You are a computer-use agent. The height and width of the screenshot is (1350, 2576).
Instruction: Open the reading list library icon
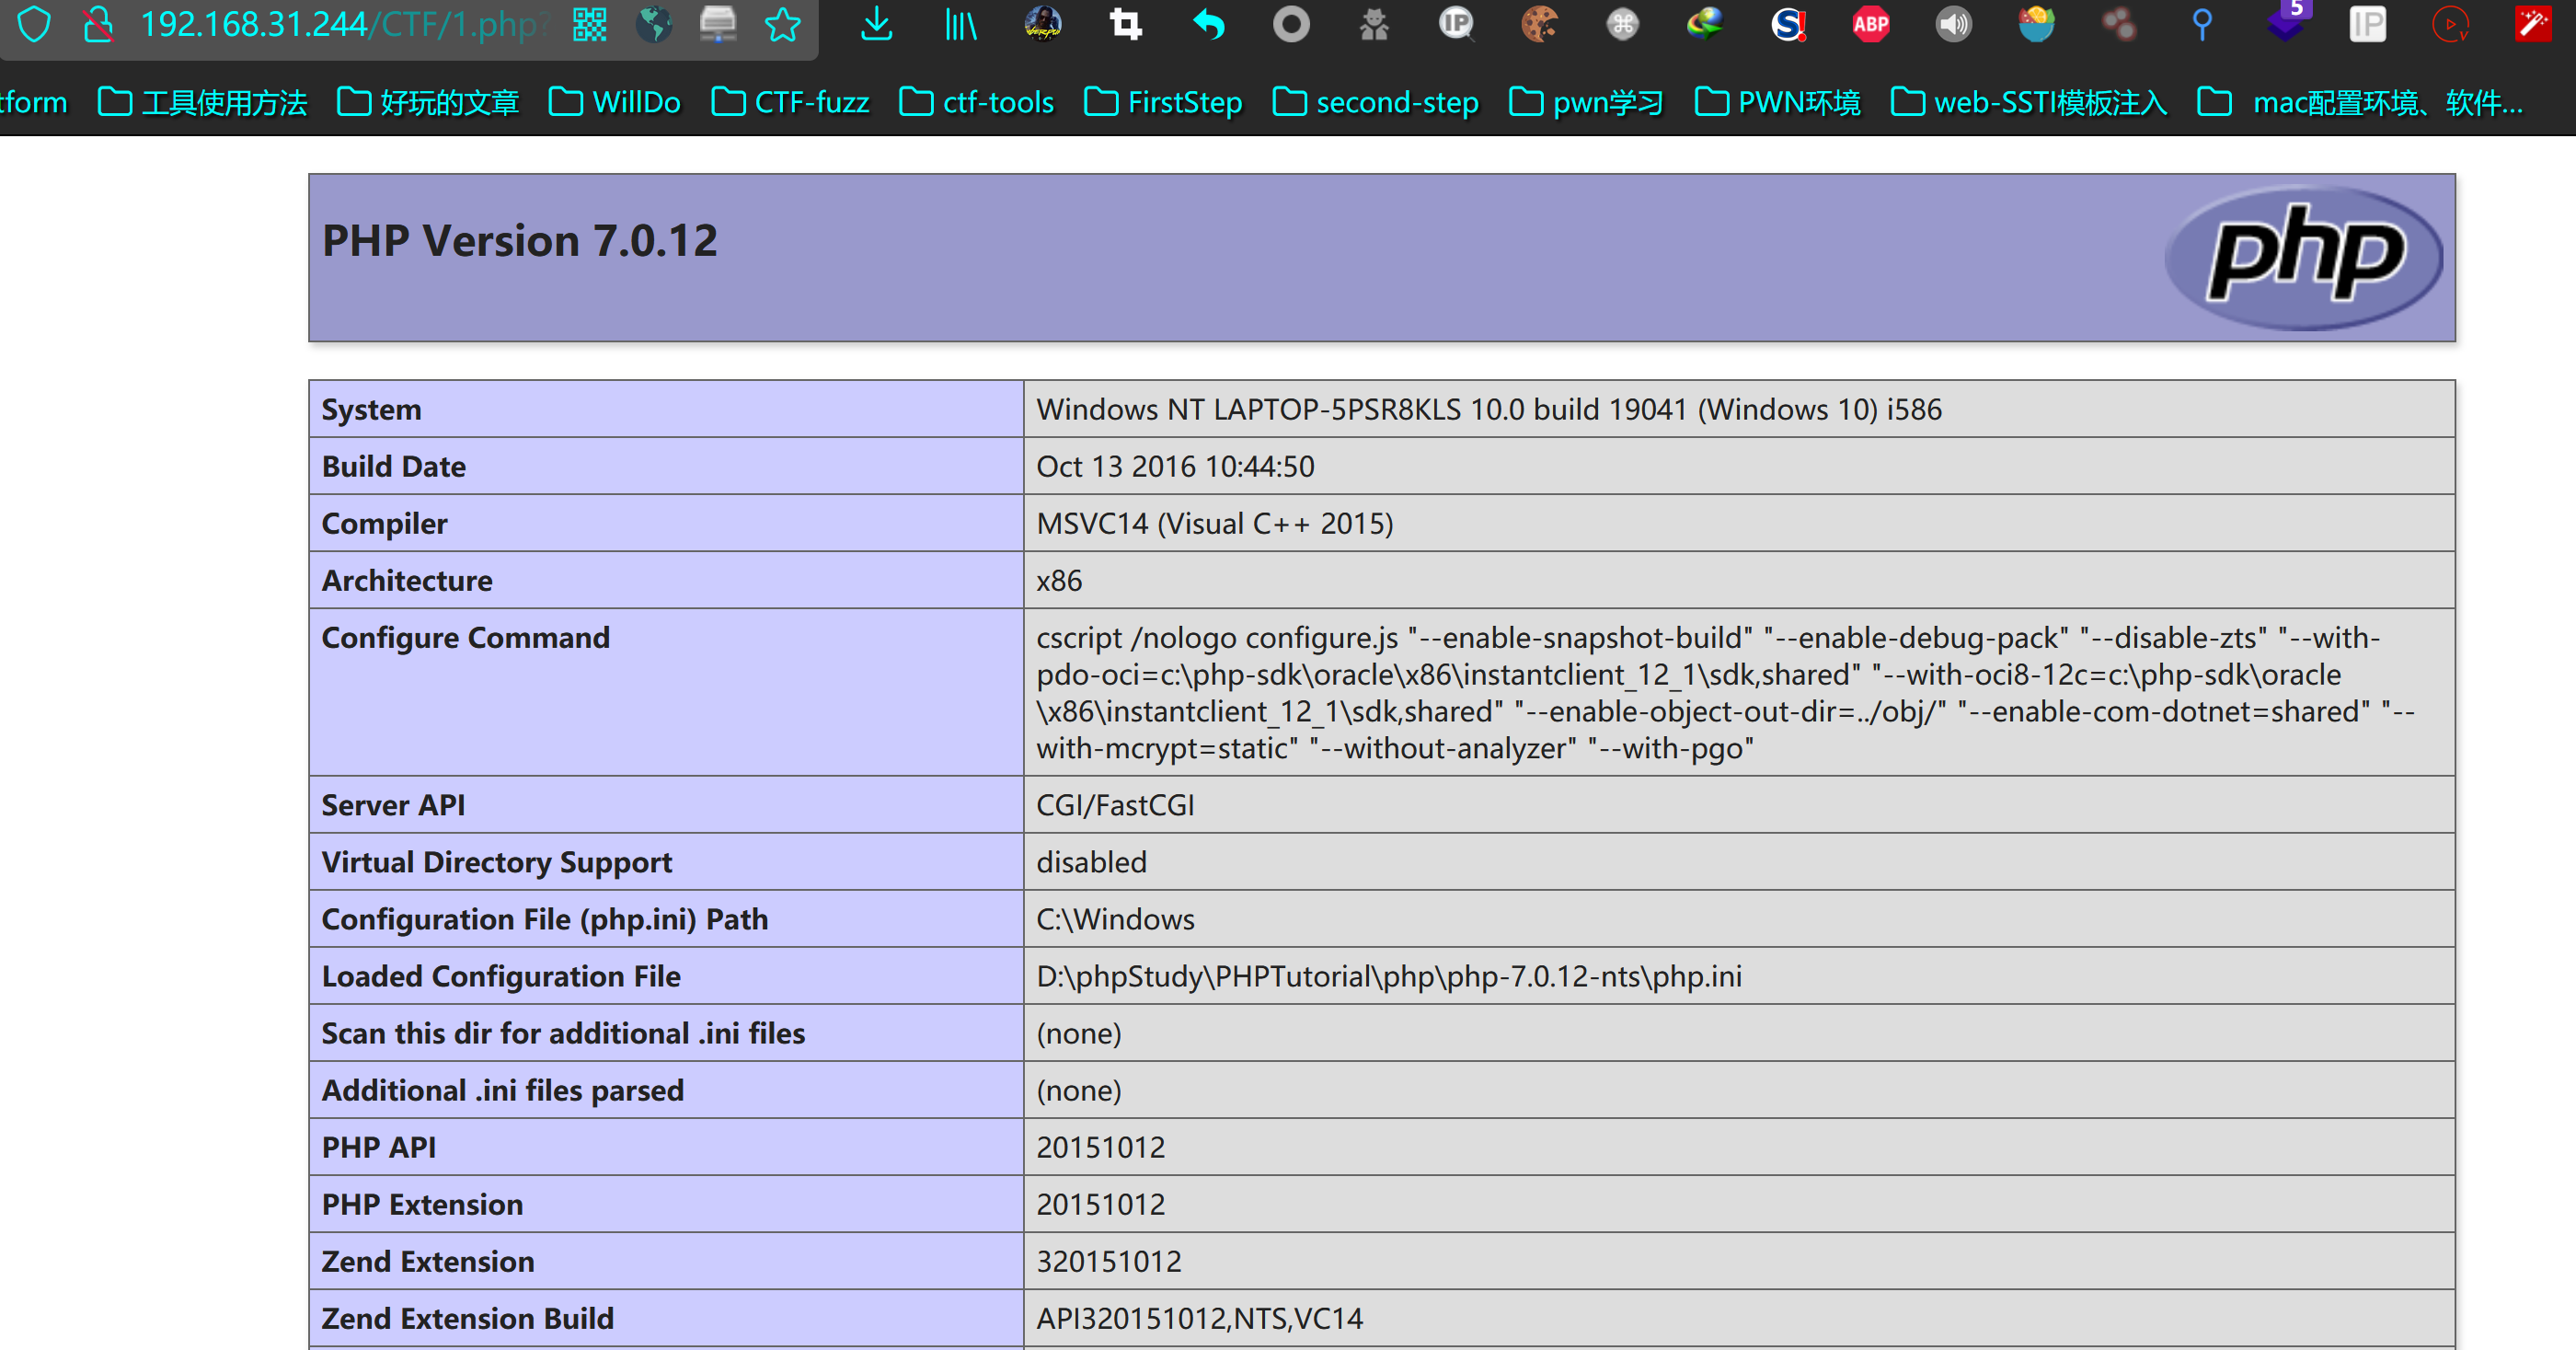coord(959,25)
